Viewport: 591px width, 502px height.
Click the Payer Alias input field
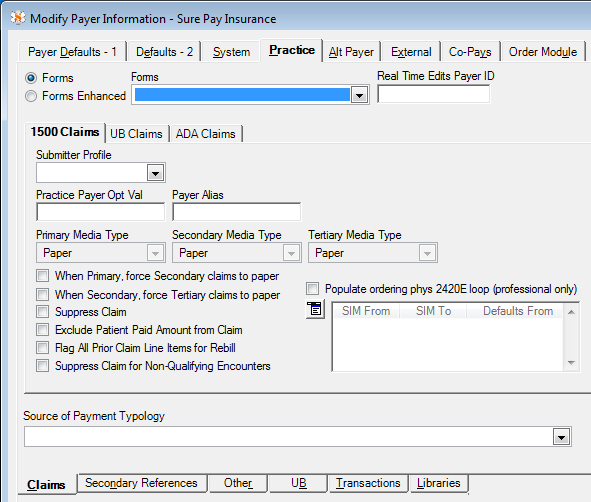pos(236,212)
